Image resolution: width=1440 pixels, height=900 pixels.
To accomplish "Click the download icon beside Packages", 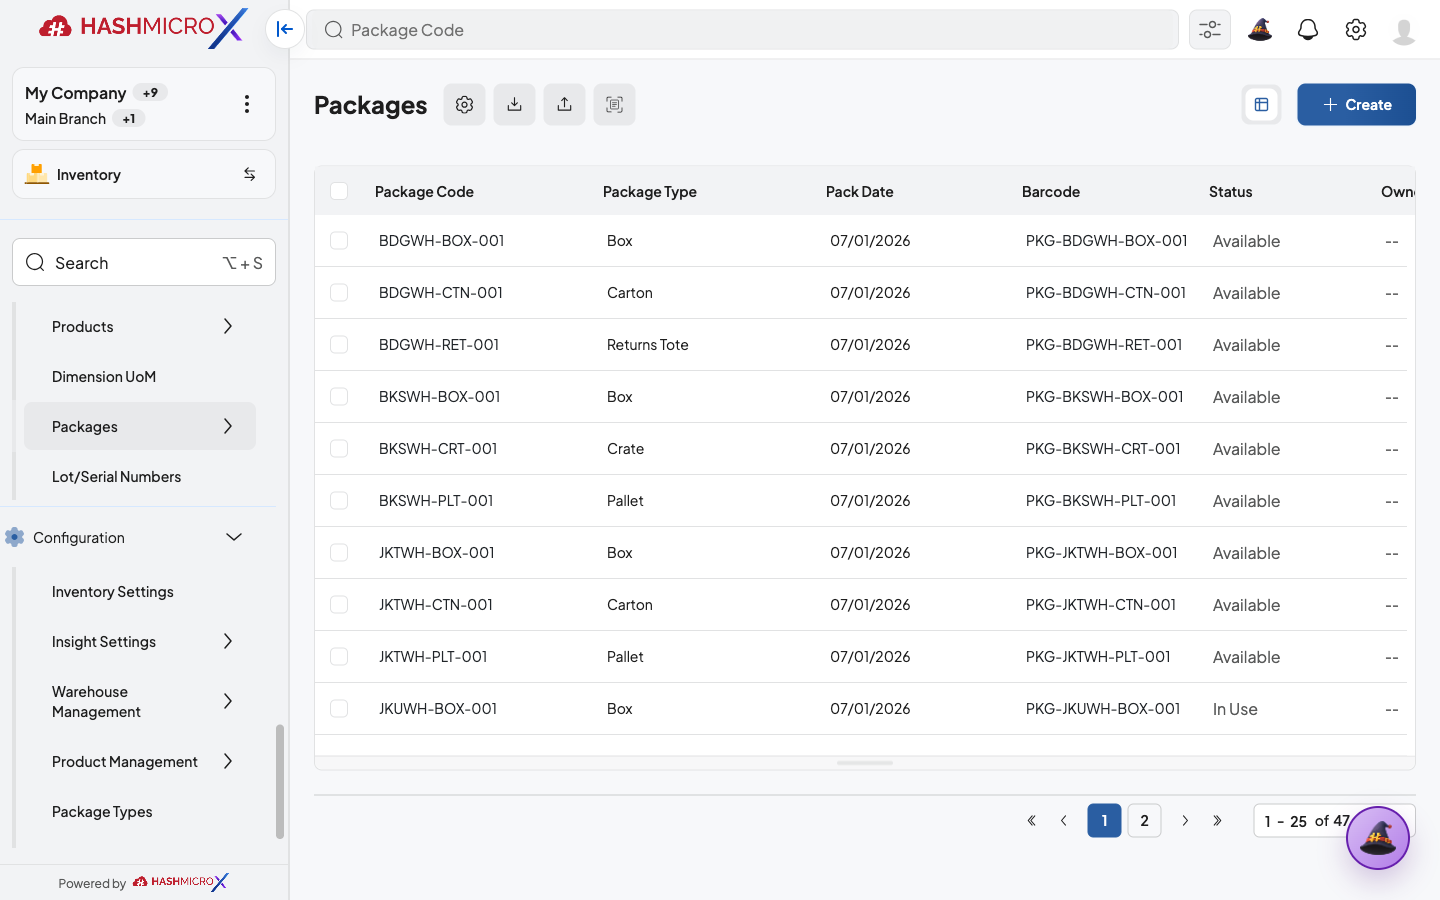I will tap(514, 104).
